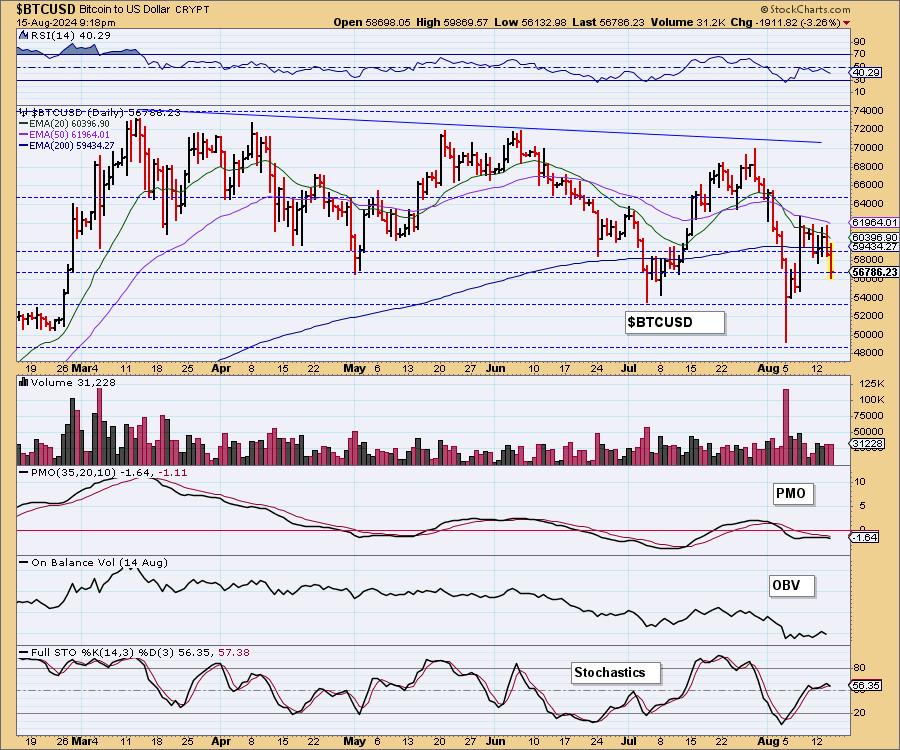The height and width of the screenshot is (750, 900).
Task: Click the bar icon before $BTCUSD (Daily) legend
Action: 24,112
